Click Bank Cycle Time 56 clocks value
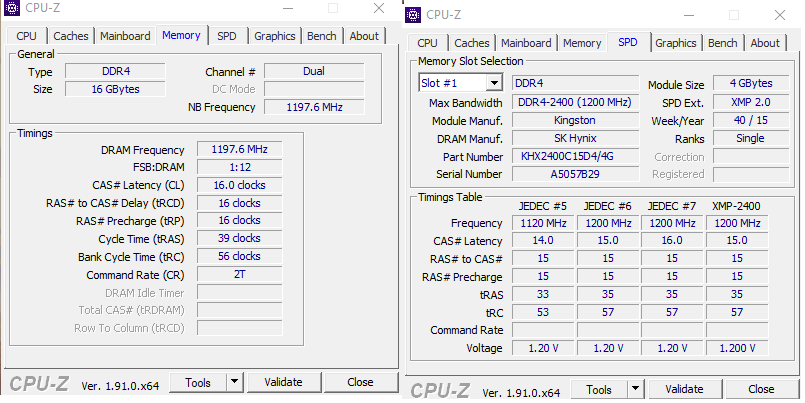The image size is (805, 403). pos(240,257)
